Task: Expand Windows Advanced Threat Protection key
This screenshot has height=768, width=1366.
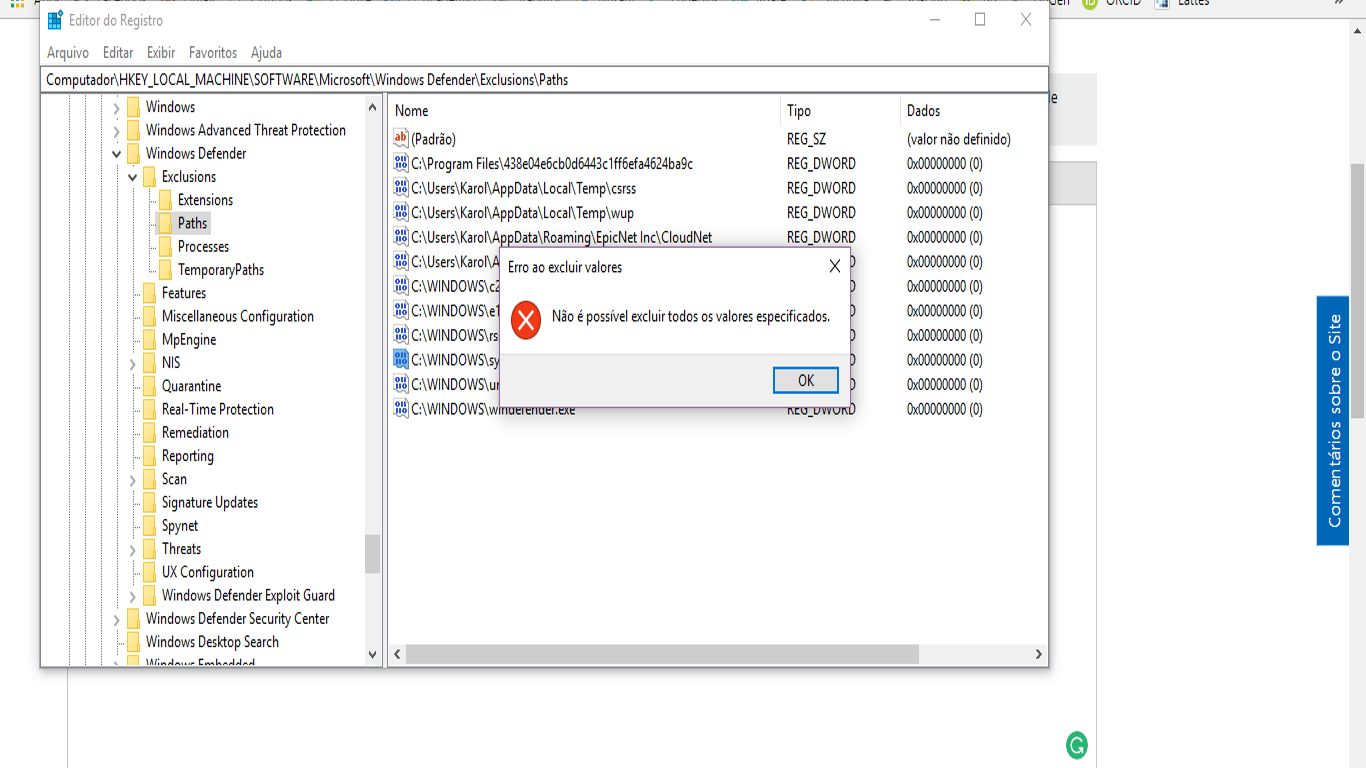Action: click(117, 131)
